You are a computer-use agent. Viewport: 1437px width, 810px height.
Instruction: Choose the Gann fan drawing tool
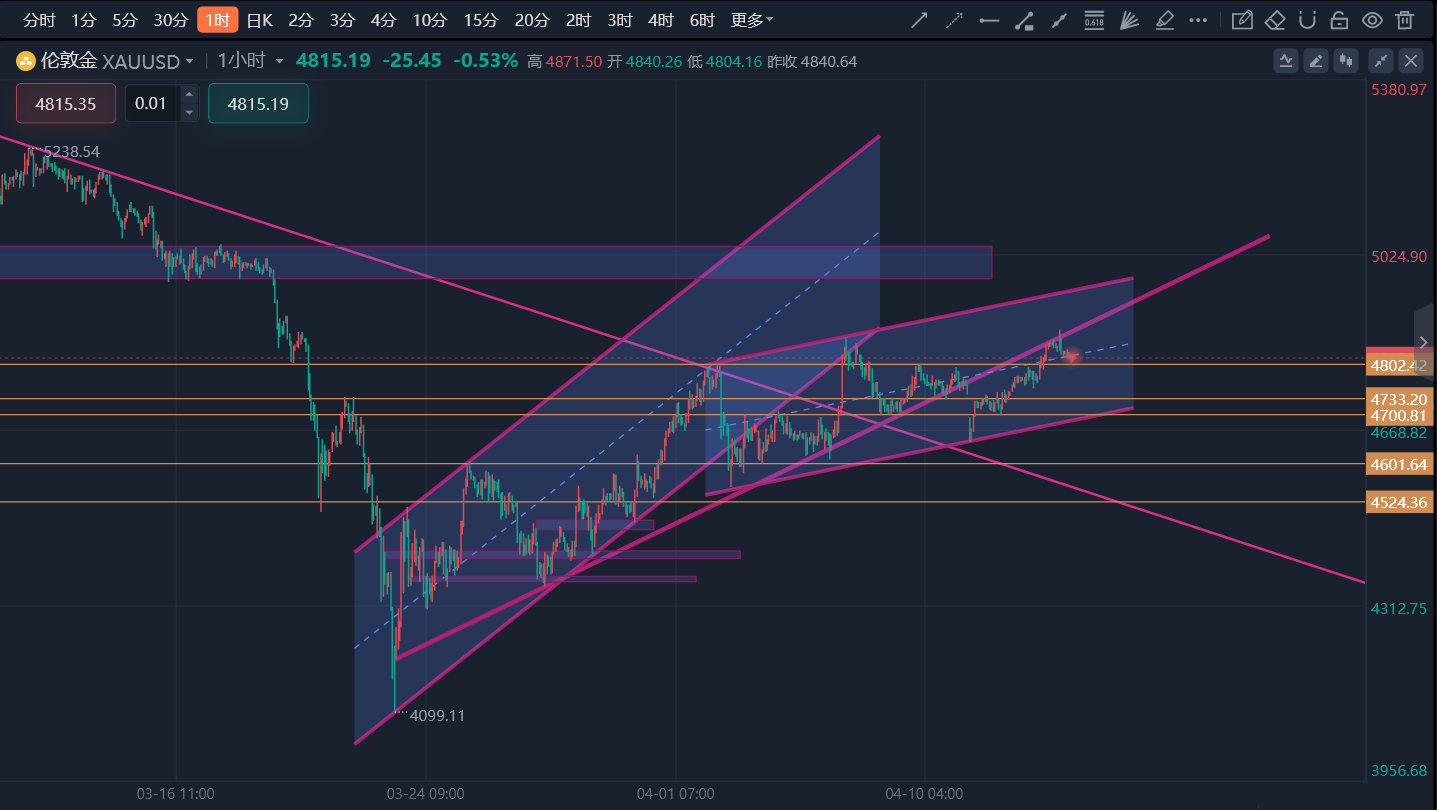point(1129,20)
